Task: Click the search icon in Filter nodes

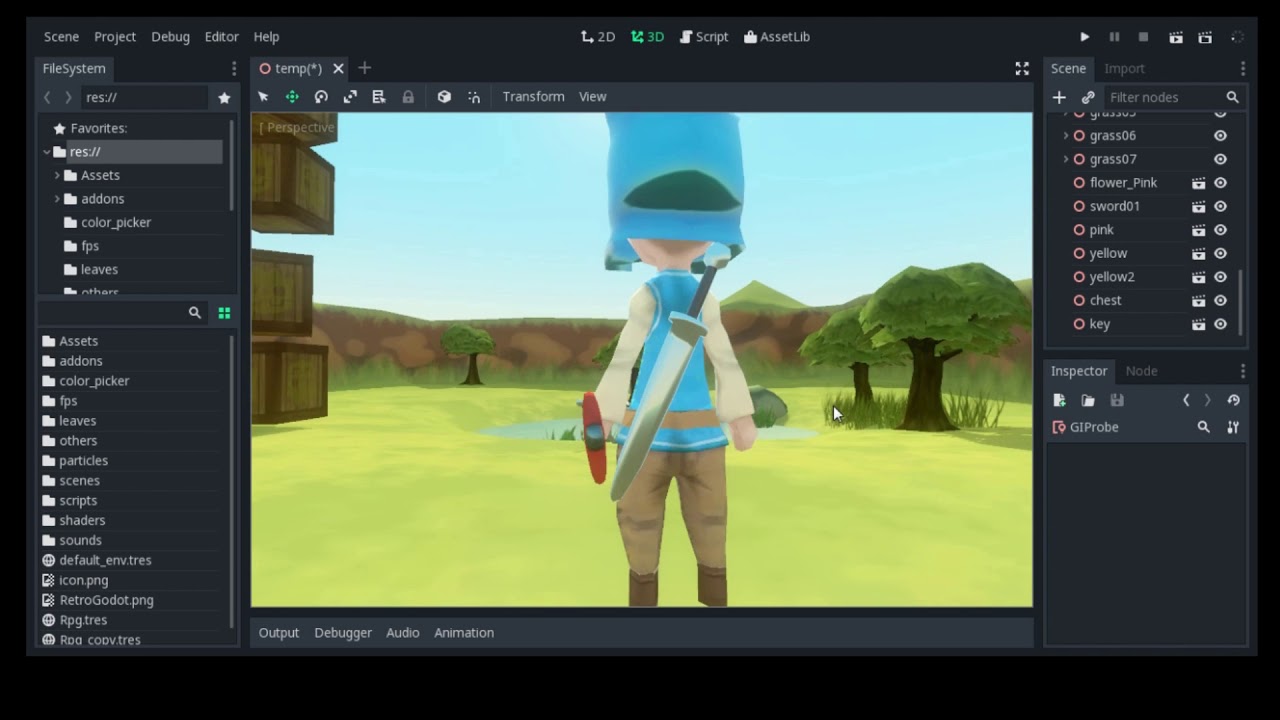Action: click(x=1233, y=97)
